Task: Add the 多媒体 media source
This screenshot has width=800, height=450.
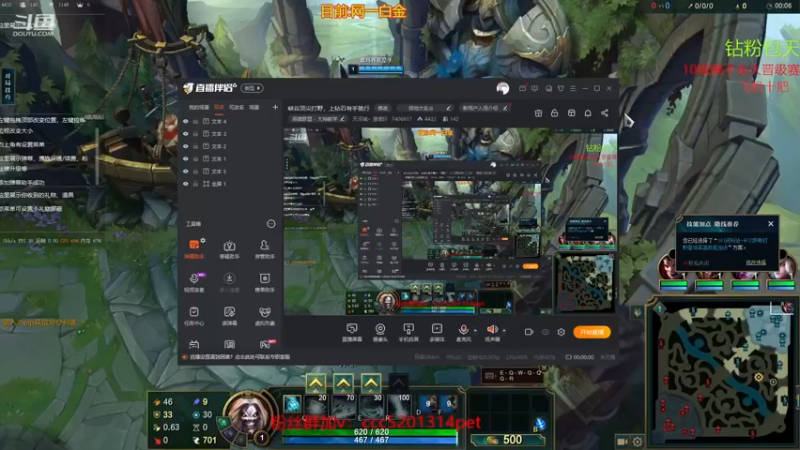Action: tap(437, 332)
